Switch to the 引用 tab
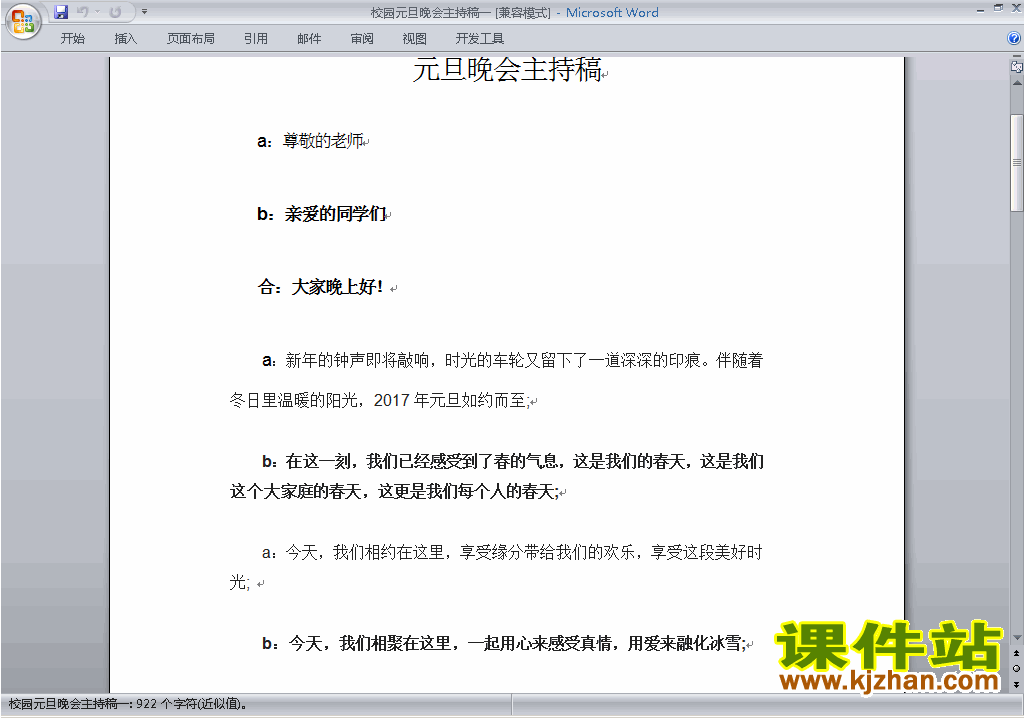Screen dimensions: 1024x718 256,39
